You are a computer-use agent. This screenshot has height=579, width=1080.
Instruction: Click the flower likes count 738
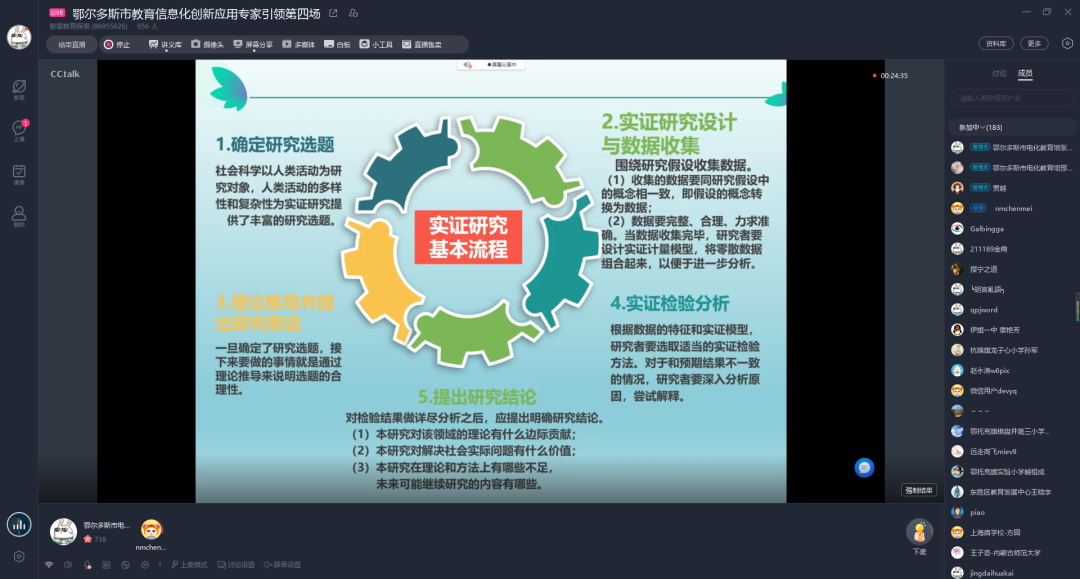click(x=96, y=539)
